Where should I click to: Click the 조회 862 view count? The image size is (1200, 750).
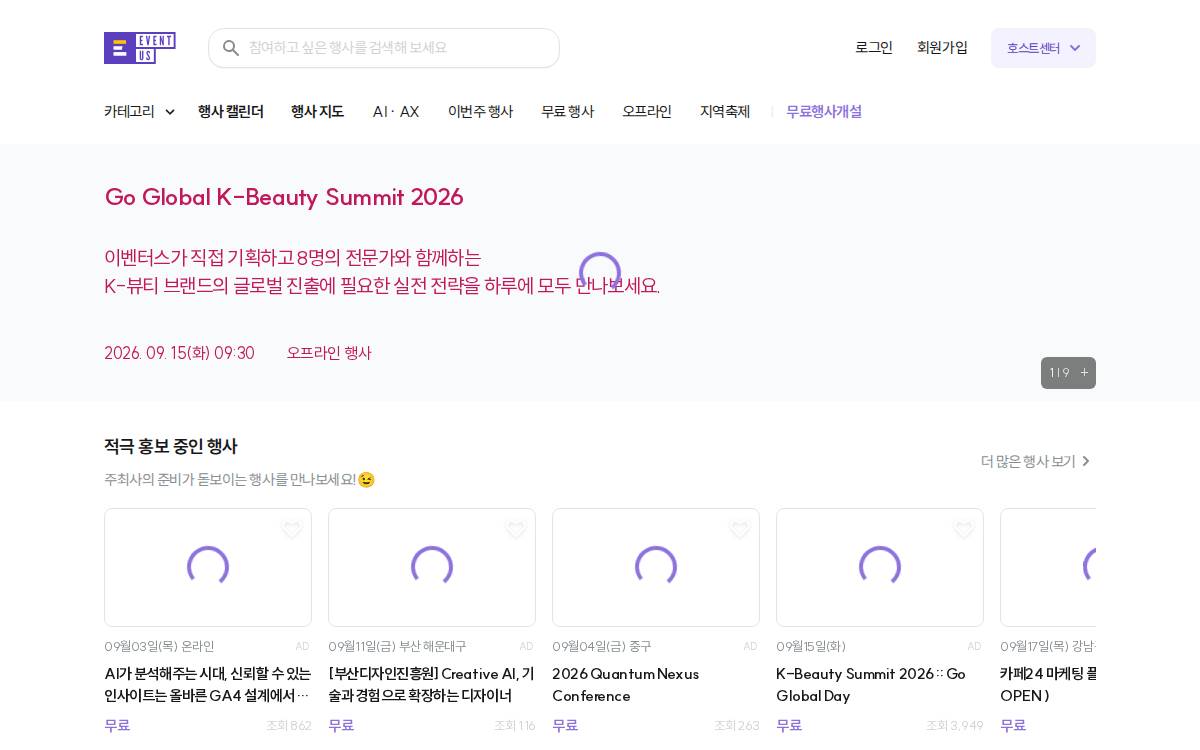(289, 726)
